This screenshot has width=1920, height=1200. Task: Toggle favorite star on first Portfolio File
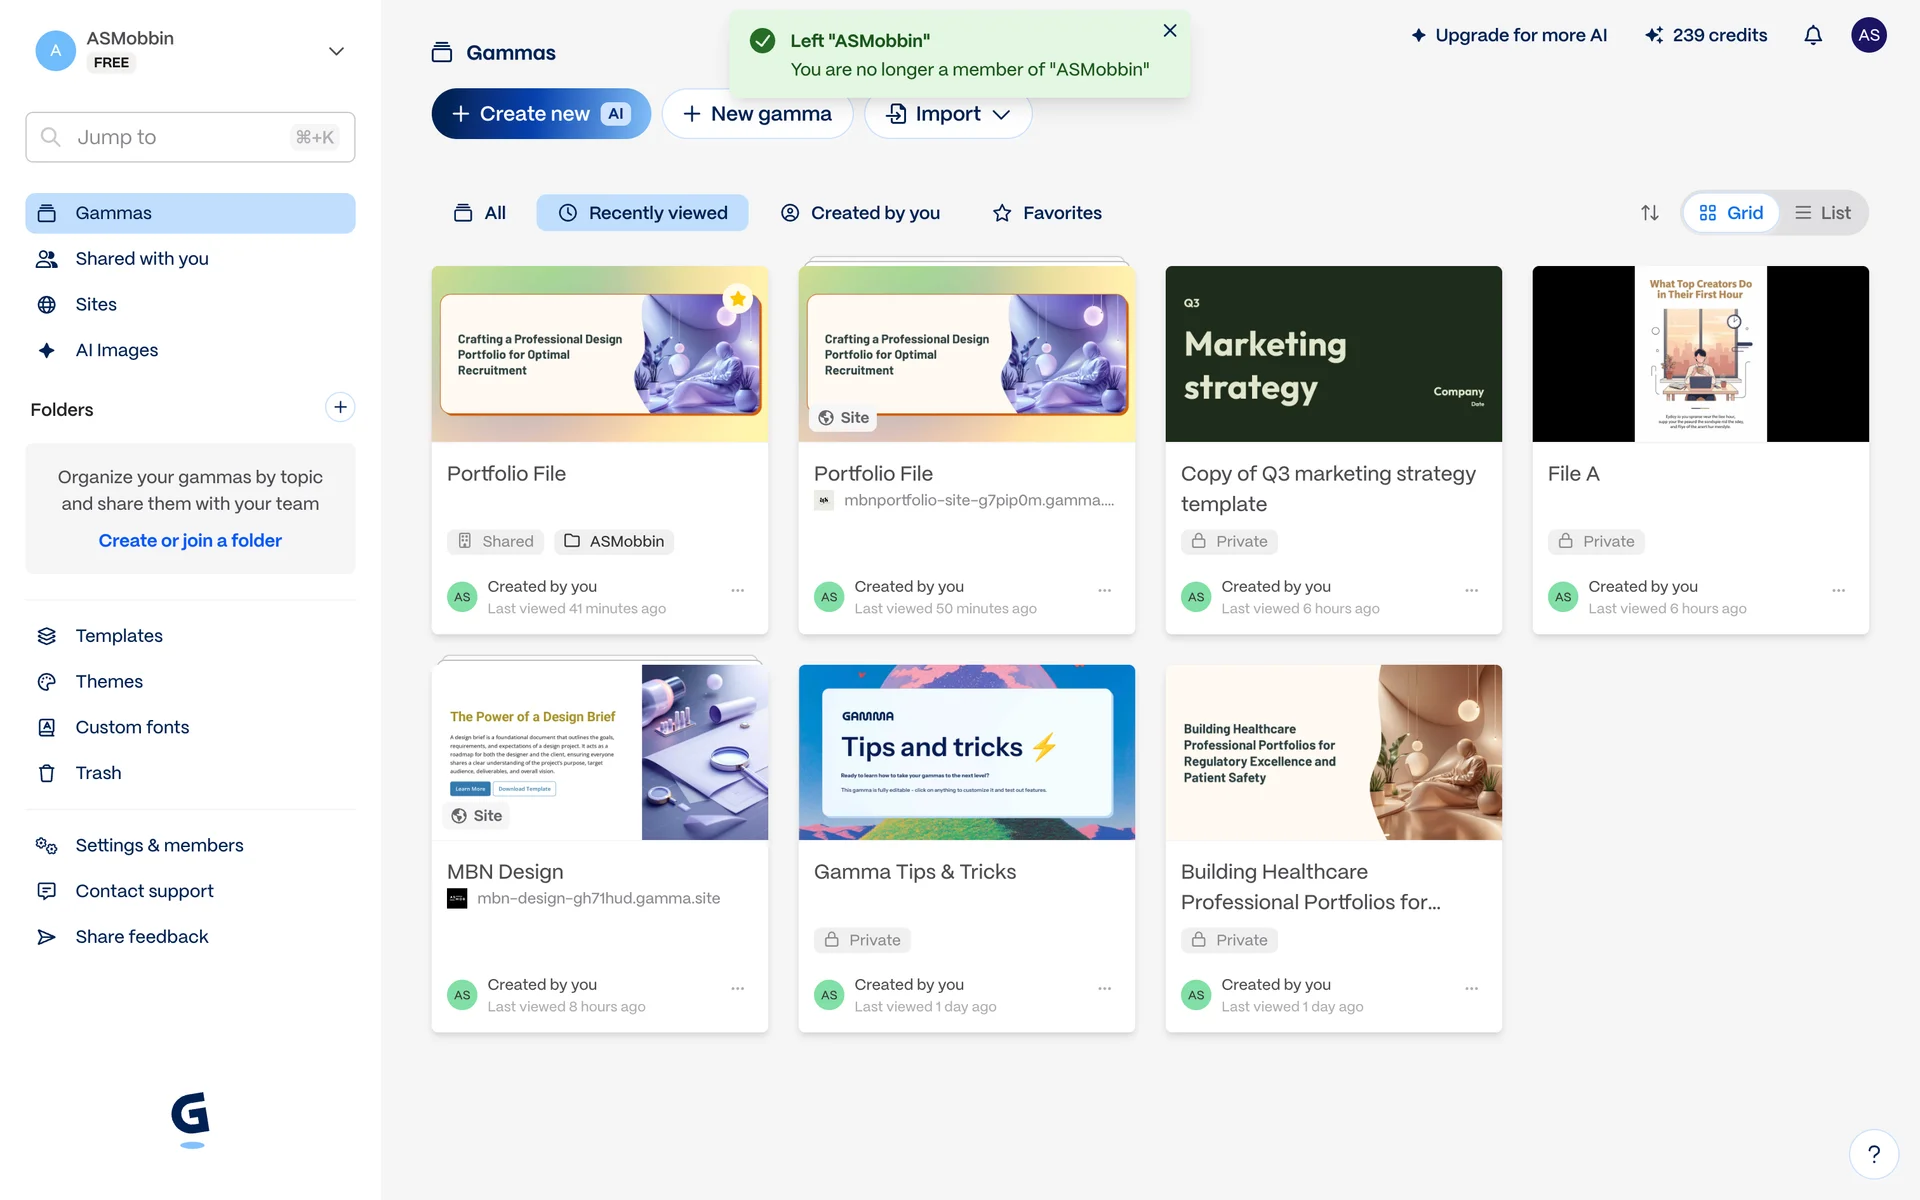[738, 298]
